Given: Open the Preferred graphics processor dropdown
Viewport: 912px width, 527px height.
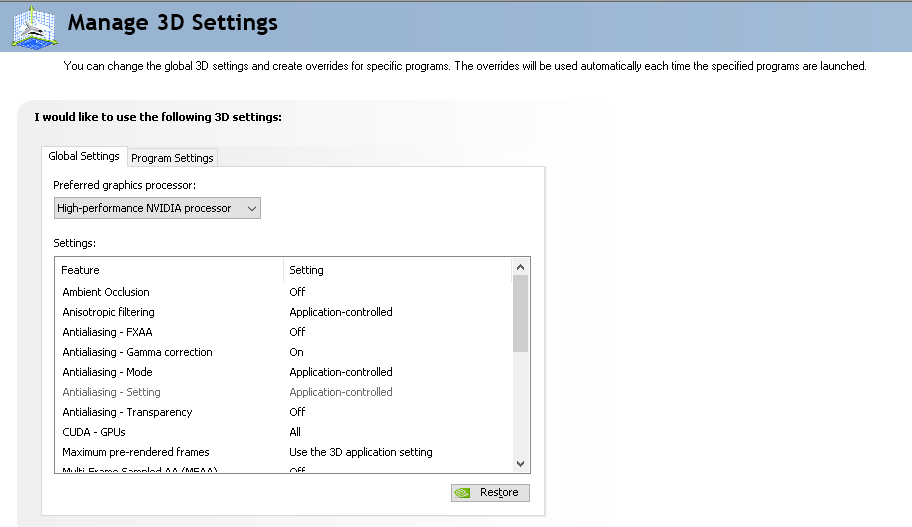Looking at the screenshot, I should tap(157, 208).
